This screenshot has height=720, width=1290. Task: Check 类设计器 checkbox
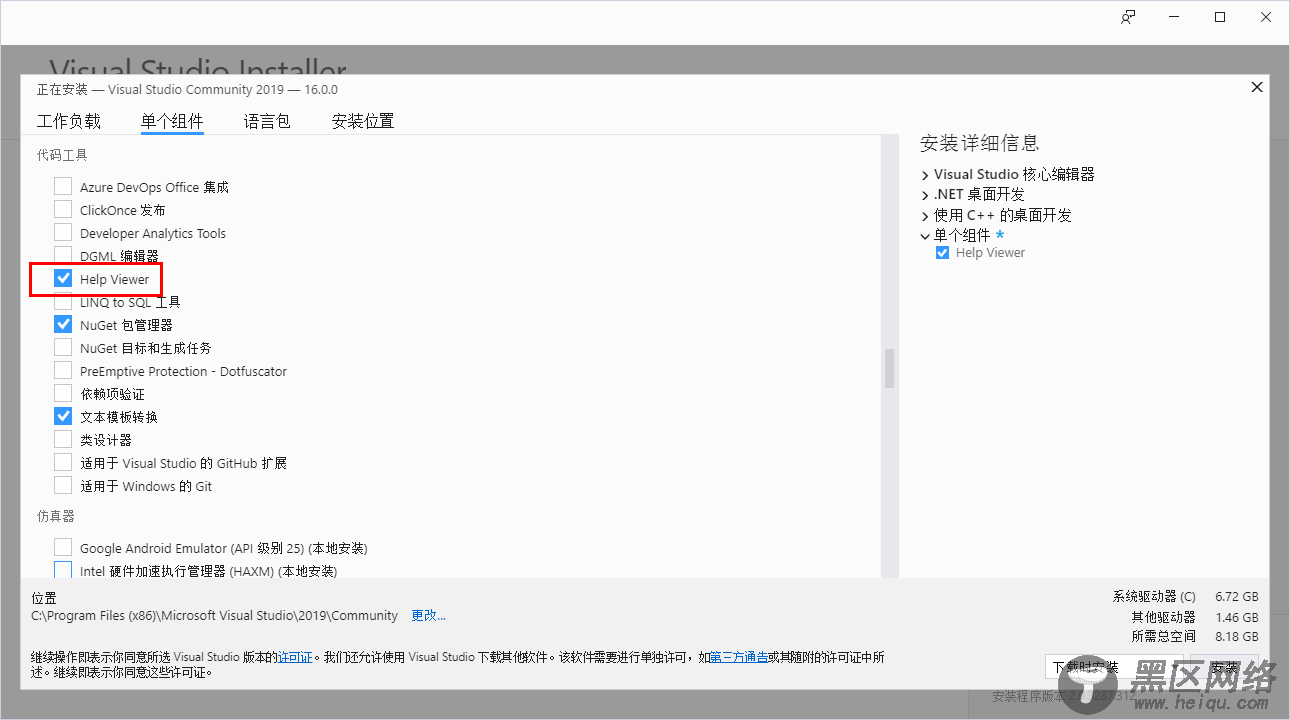(63, 439)
